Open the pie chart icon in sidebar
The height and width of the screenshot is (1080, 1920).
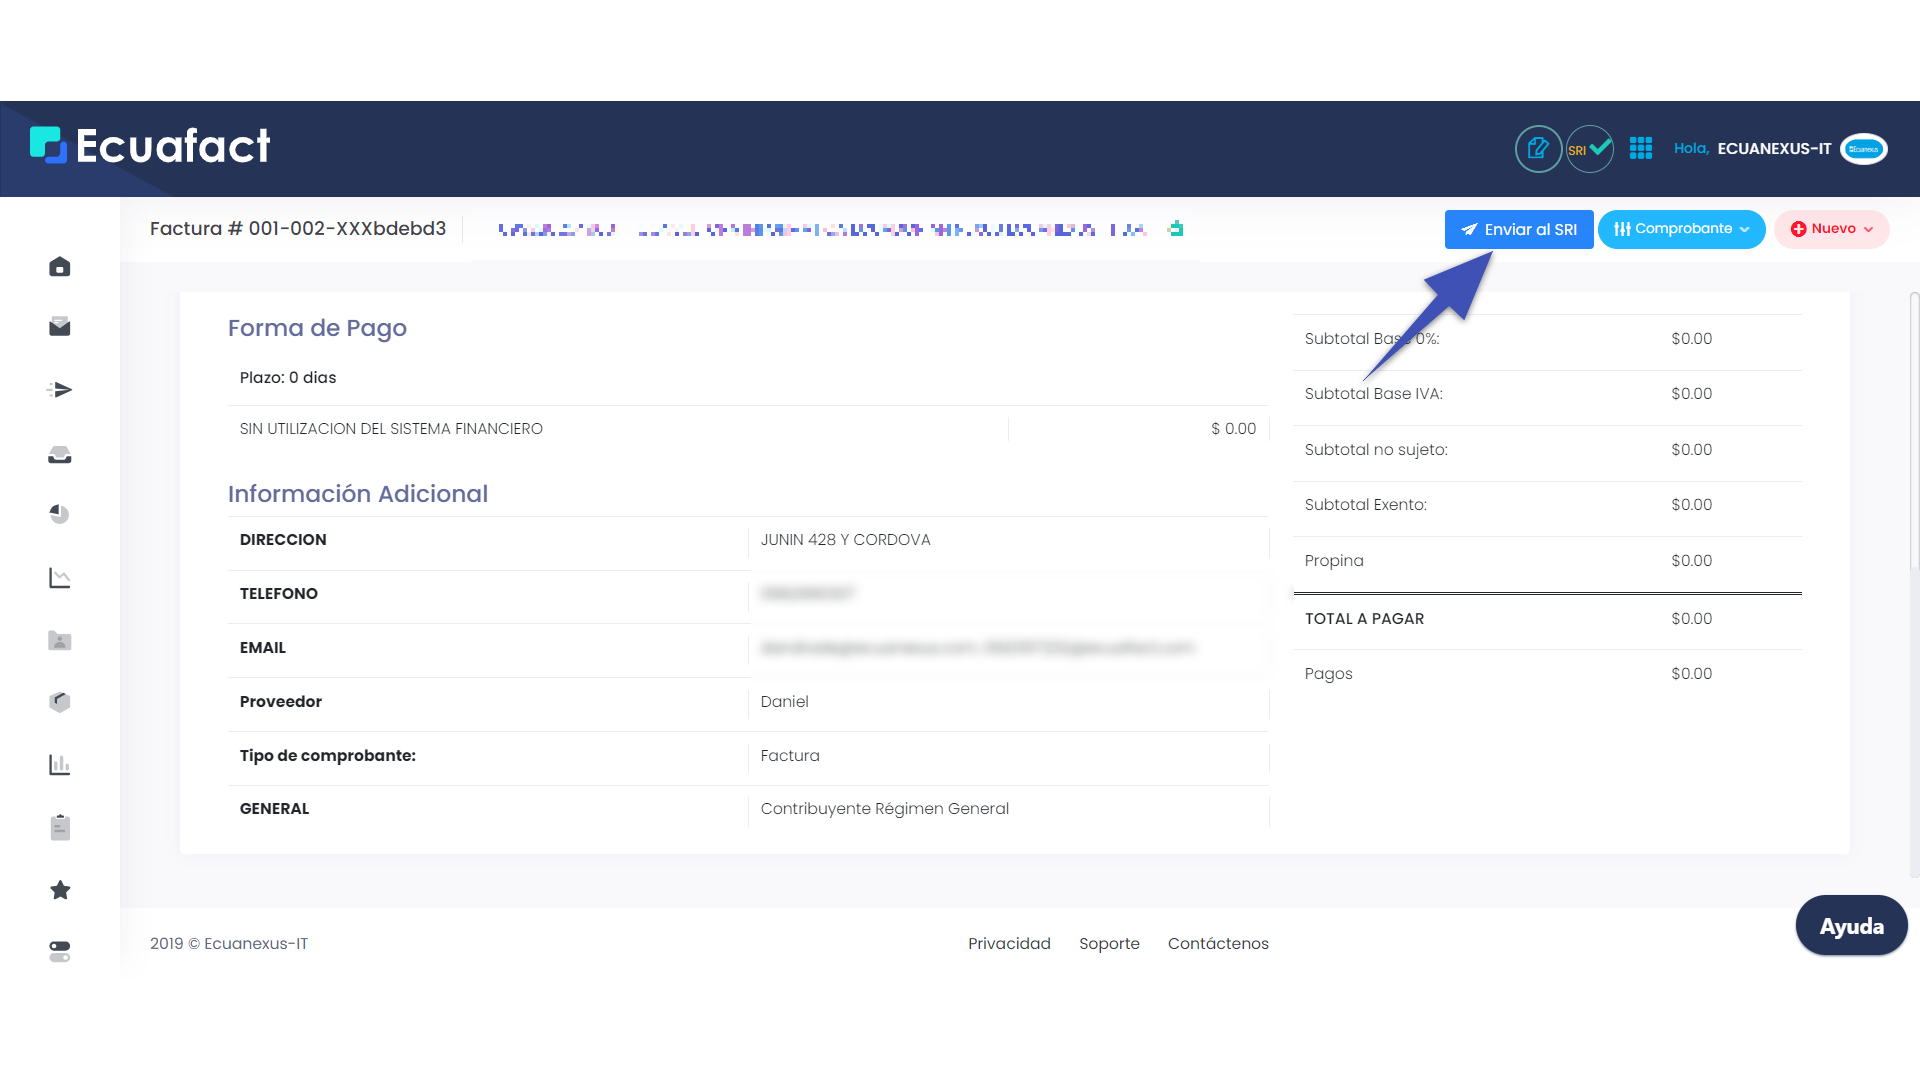60,514
